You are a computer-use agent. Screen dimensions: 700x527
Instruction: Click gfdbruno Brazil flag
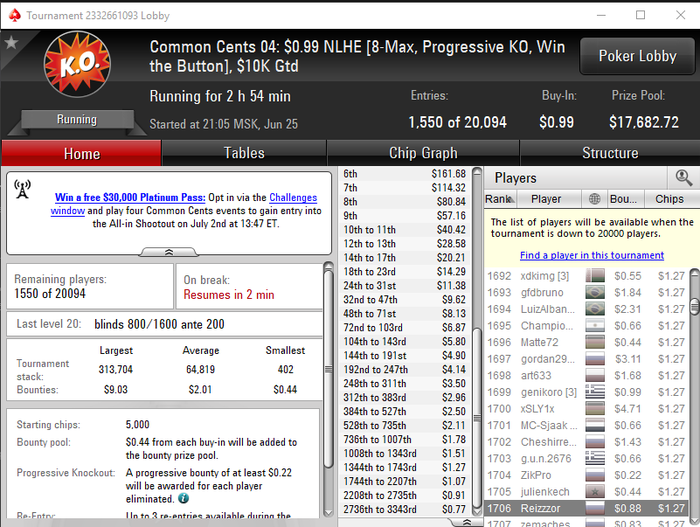[x=595, y=293]
